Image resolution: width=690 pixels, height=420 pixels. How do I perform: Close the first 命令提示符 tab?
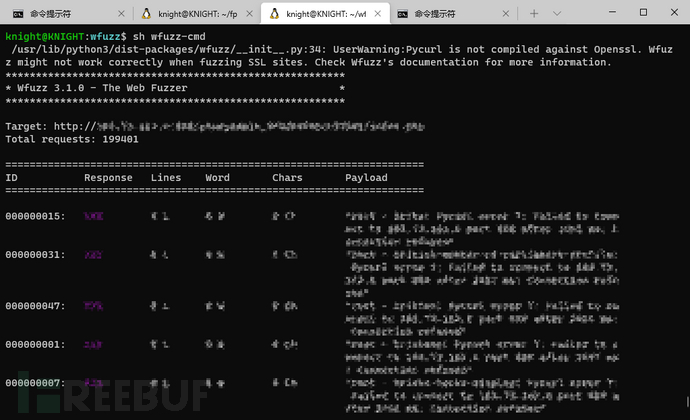point(121,14)
